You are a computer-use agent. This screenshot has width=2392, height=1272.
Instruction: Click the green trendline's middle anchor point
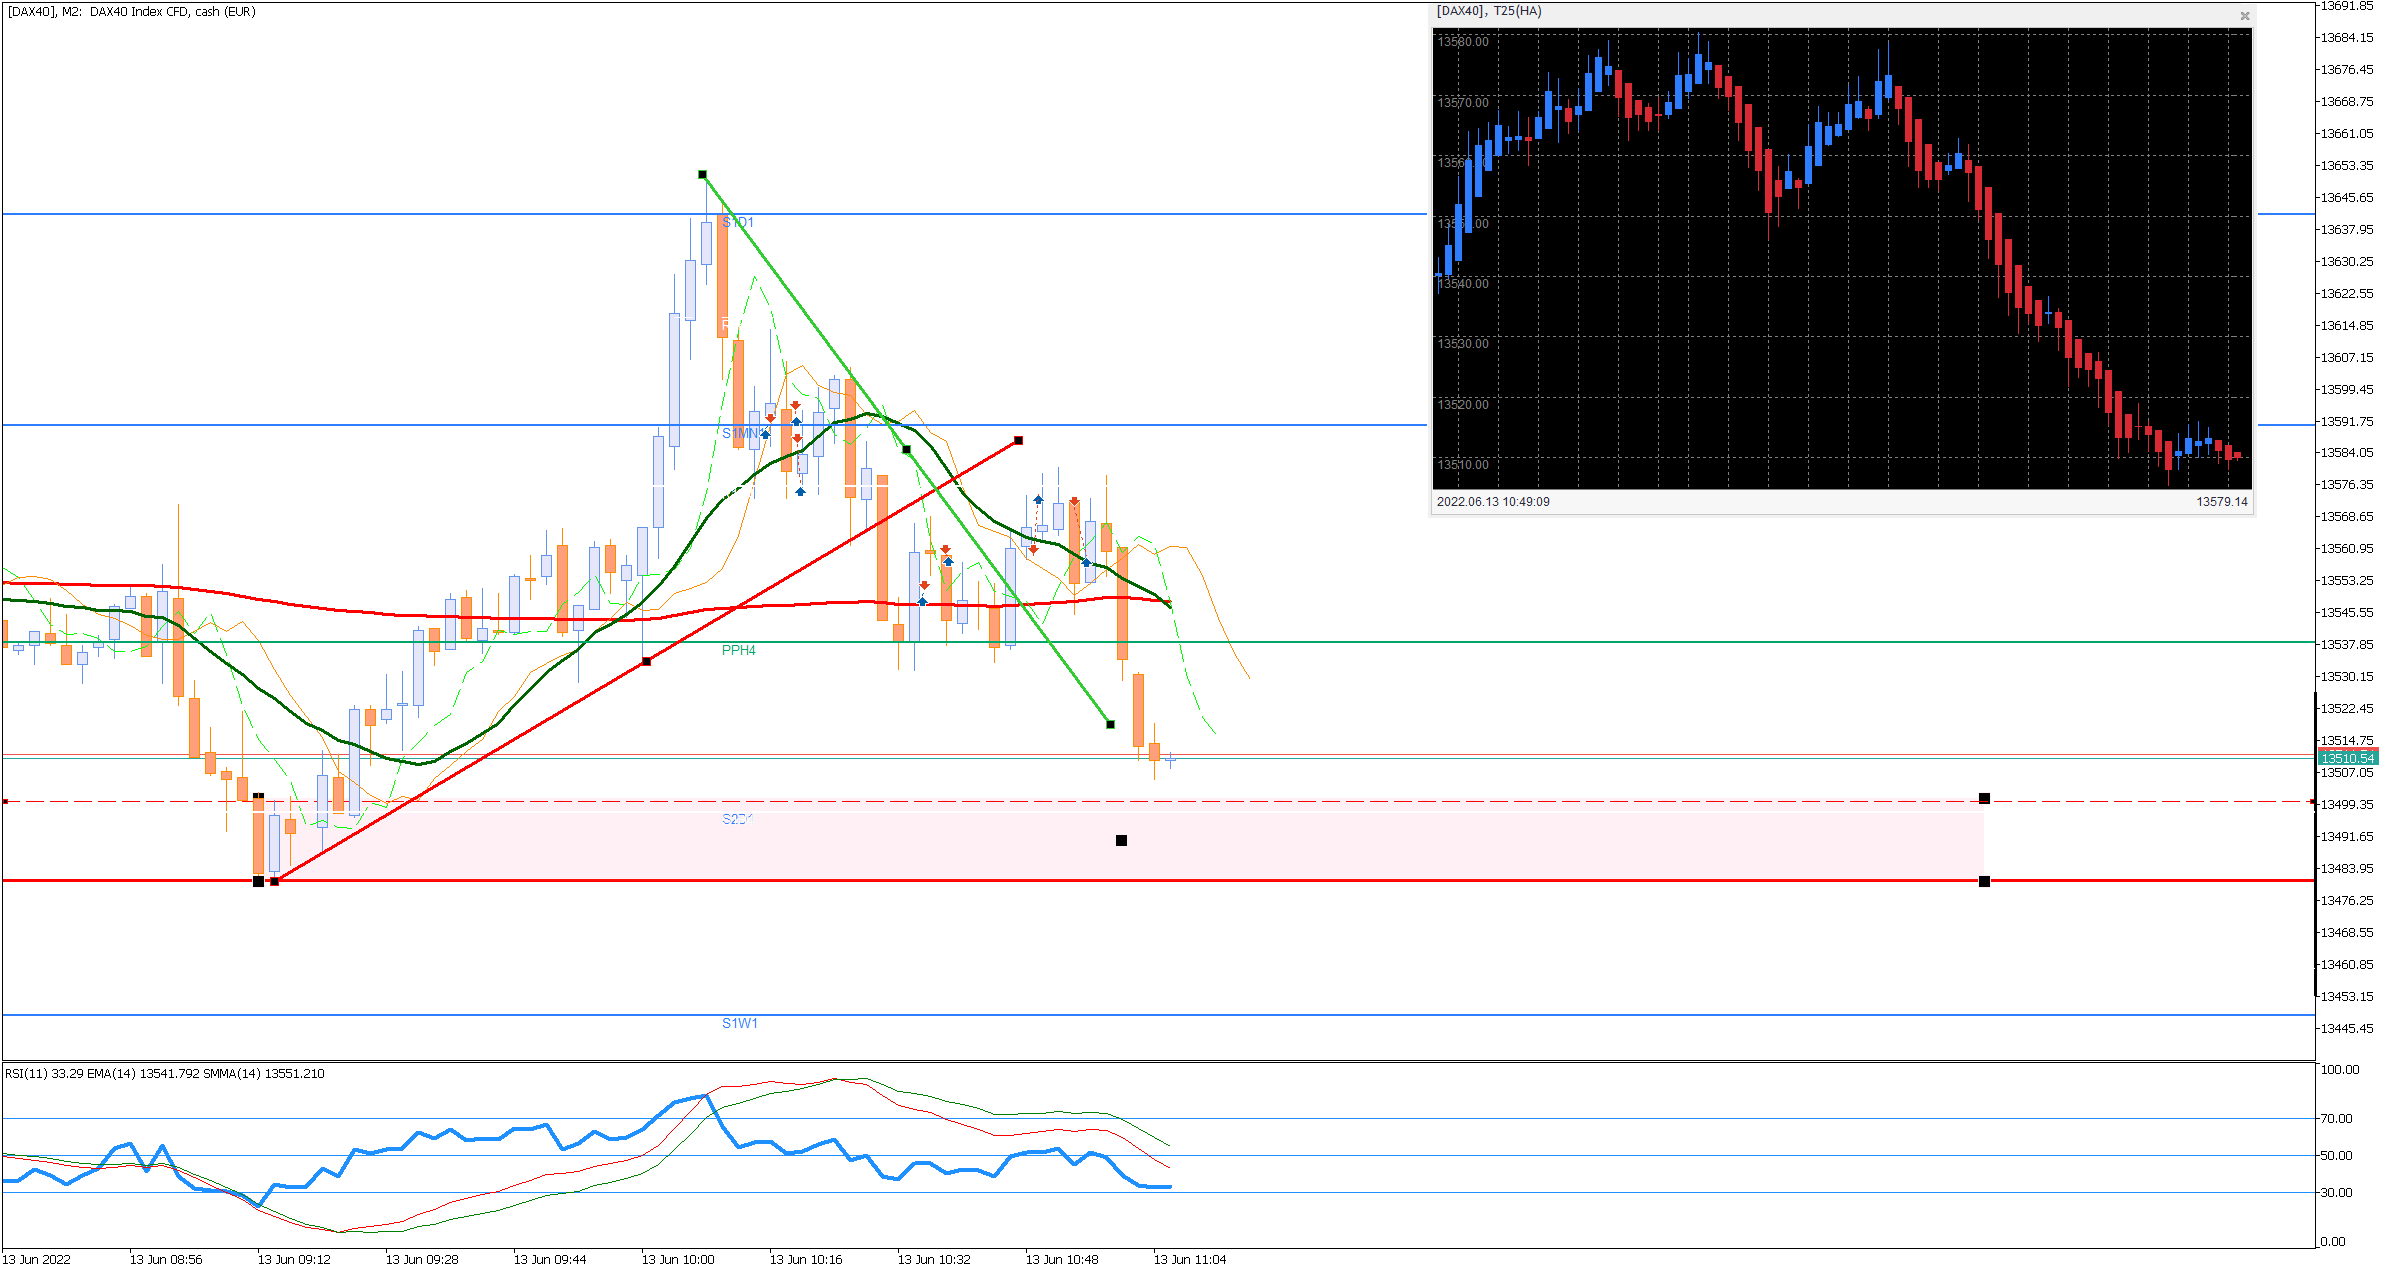click(x=906, y=450)
